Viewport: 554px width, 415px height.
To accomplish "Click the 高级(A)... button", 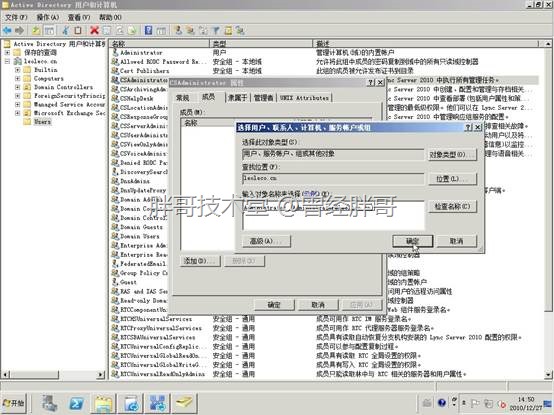I will tap(266, 241).
